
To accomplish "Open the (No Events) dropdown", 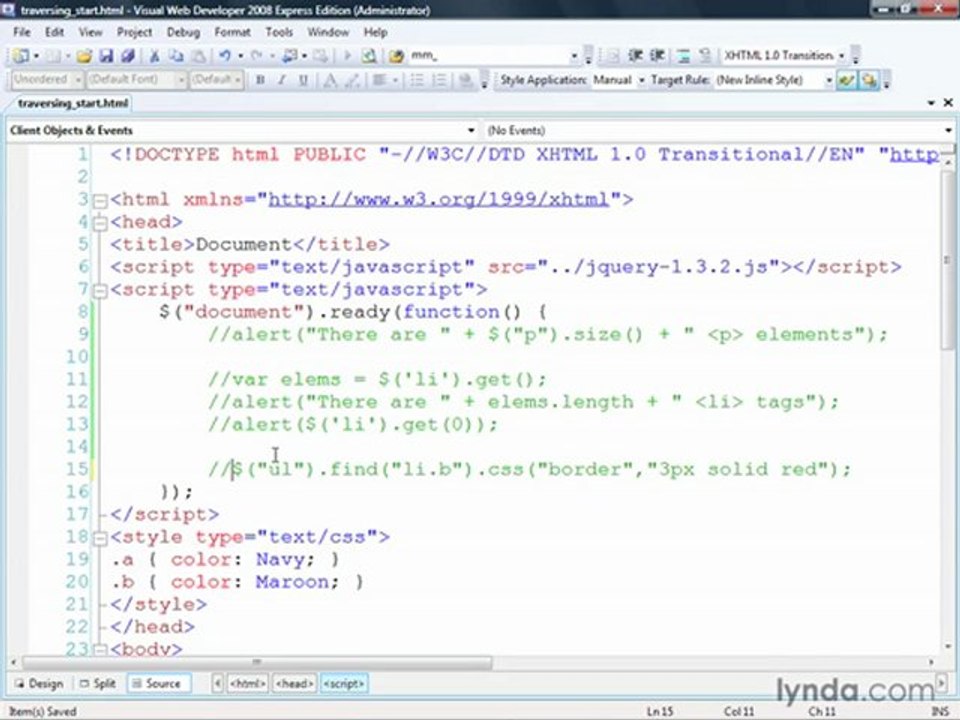I will (948, 130).
